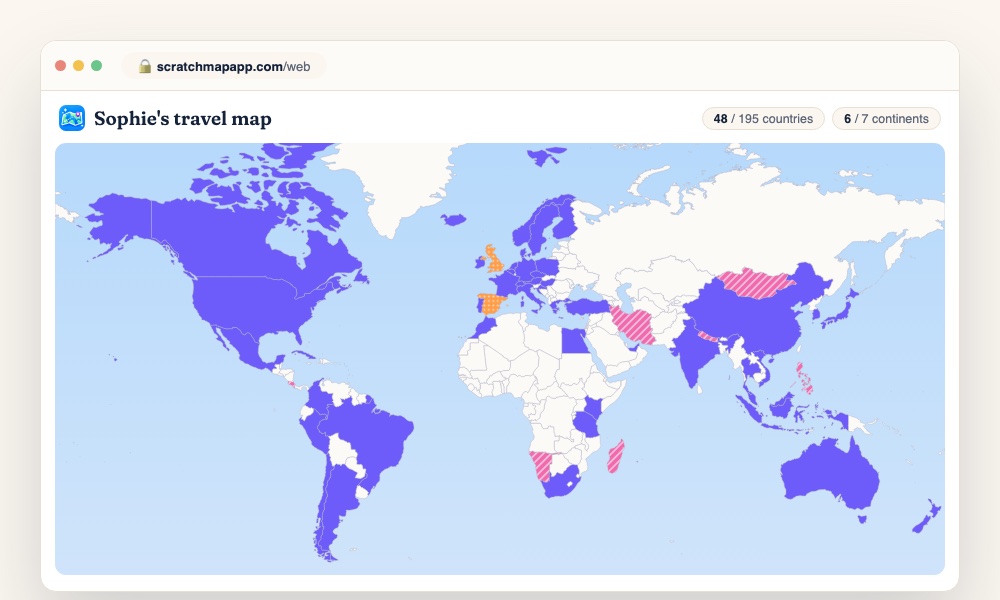The image size is (1000, 600).
Task: Click the red close window button
Action: [61, 66]
